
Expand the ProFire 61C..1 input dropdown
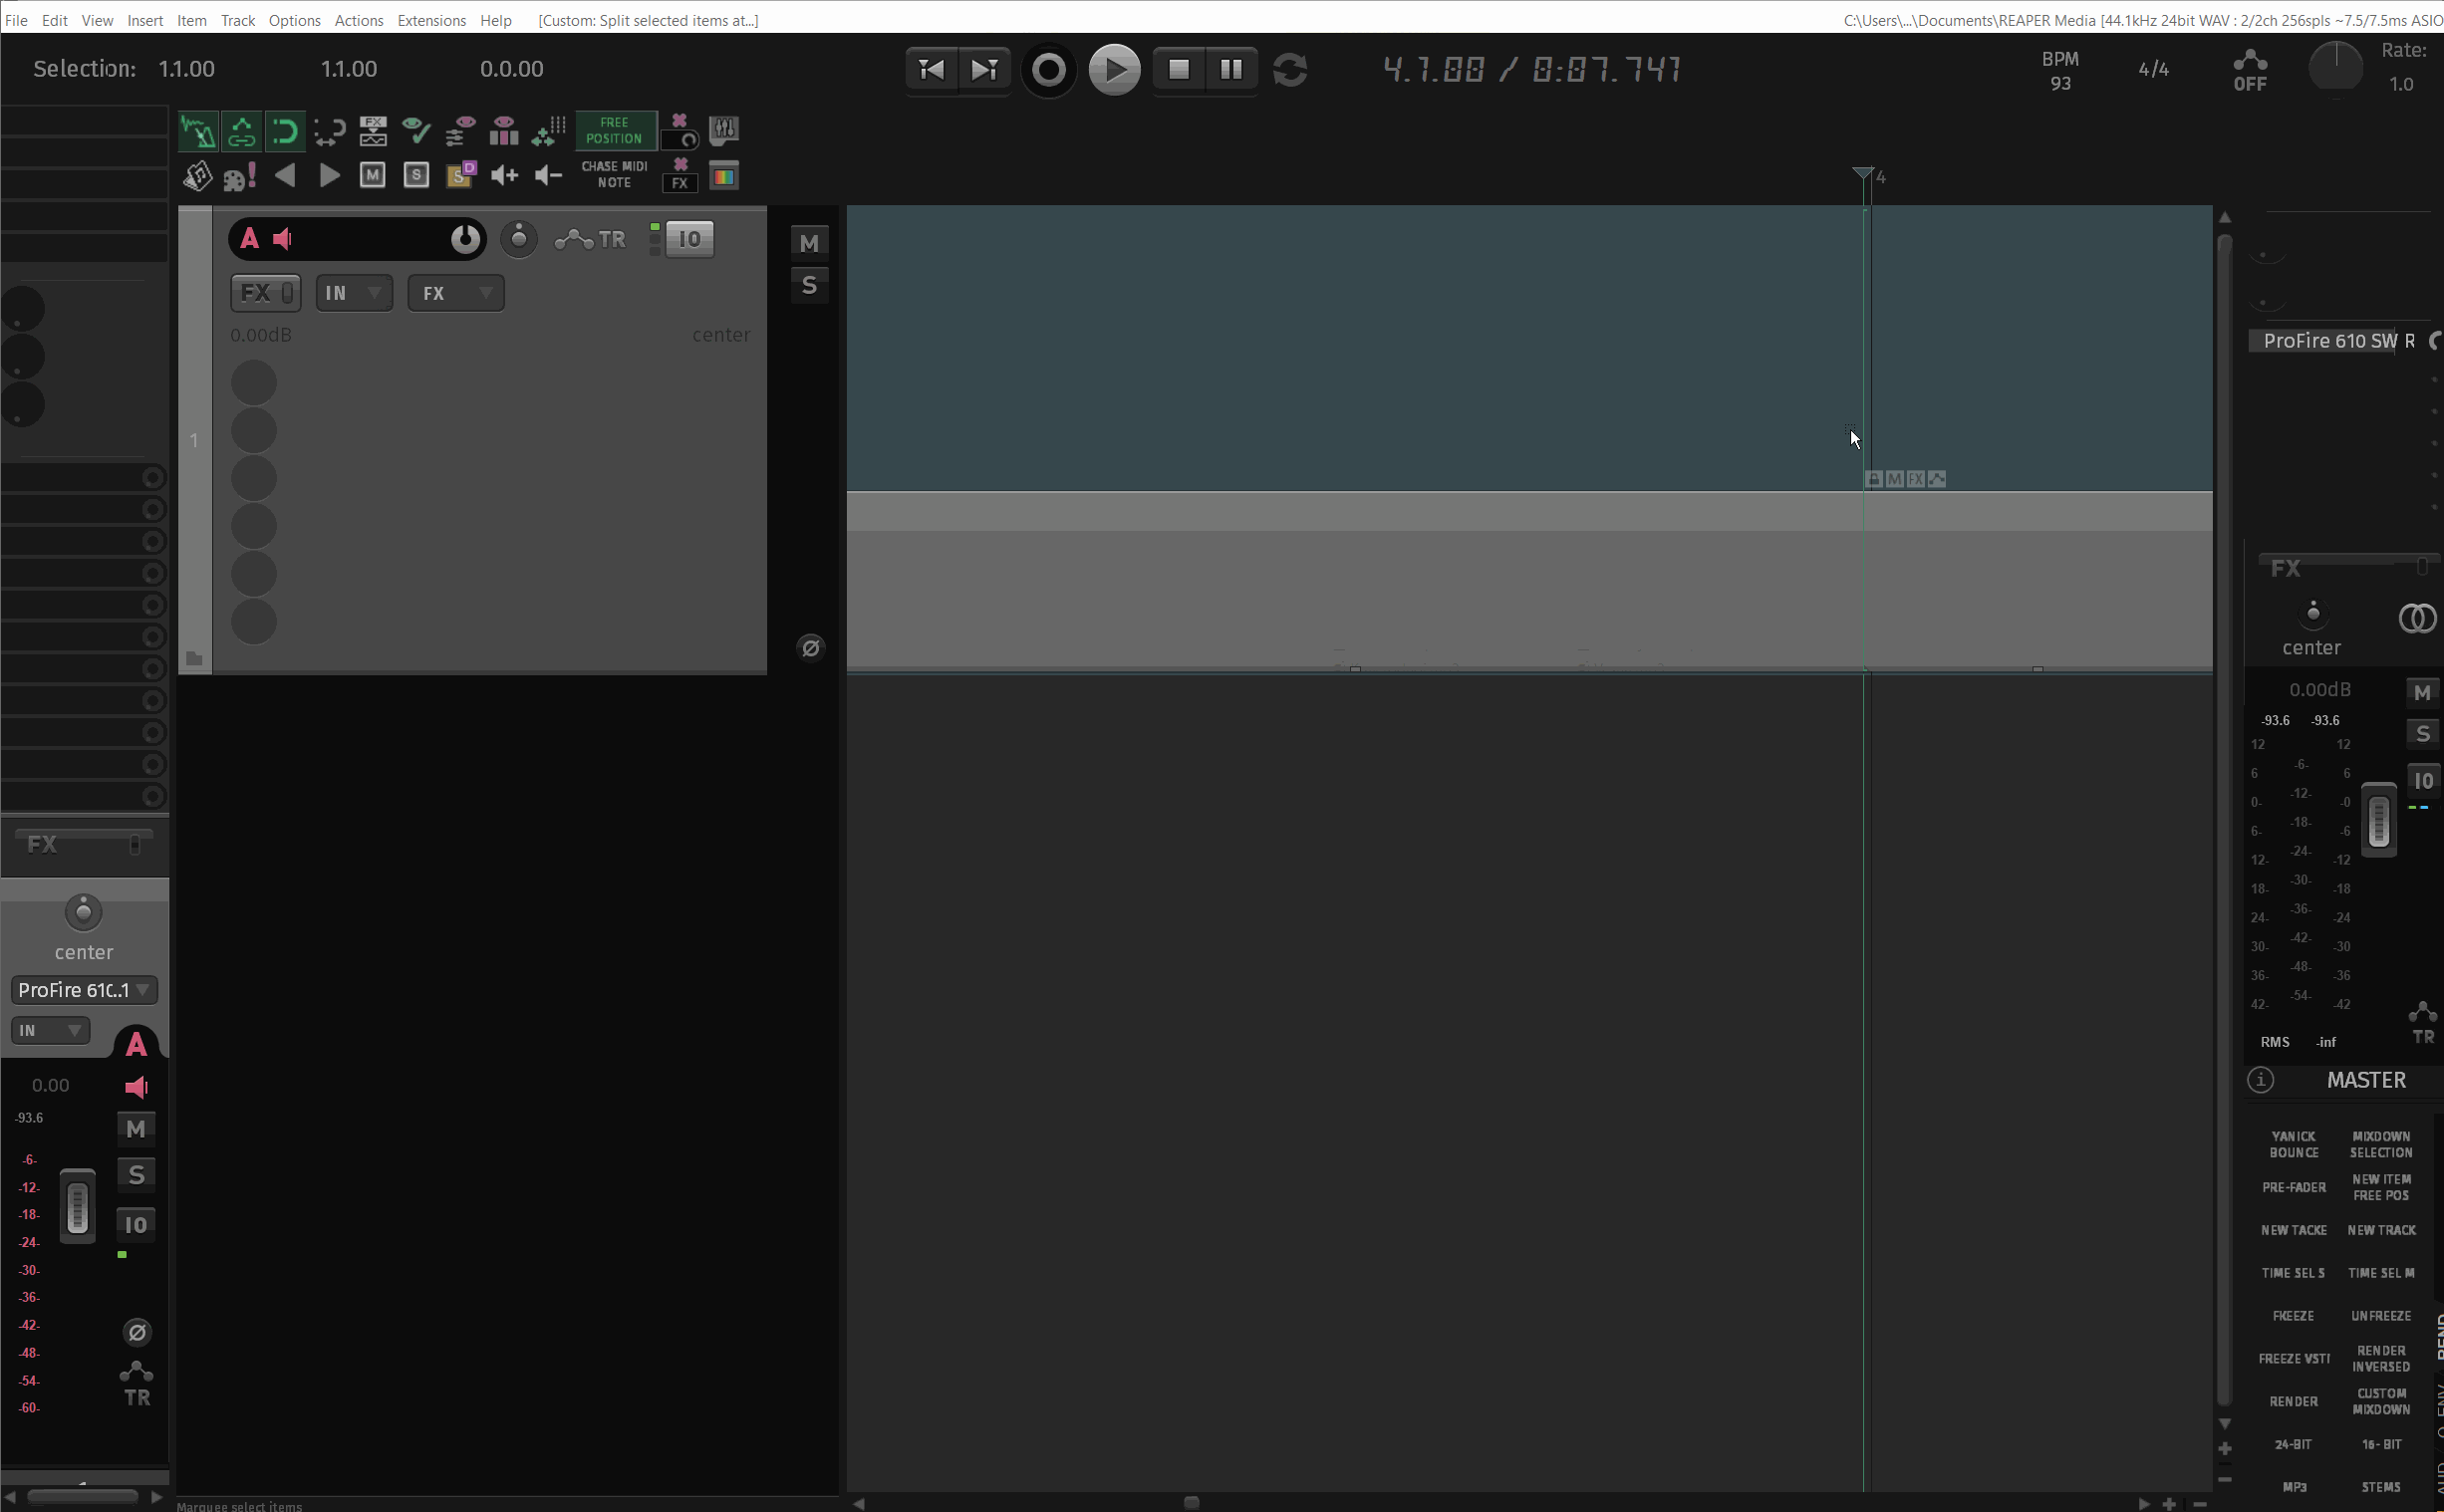point(84,990)
